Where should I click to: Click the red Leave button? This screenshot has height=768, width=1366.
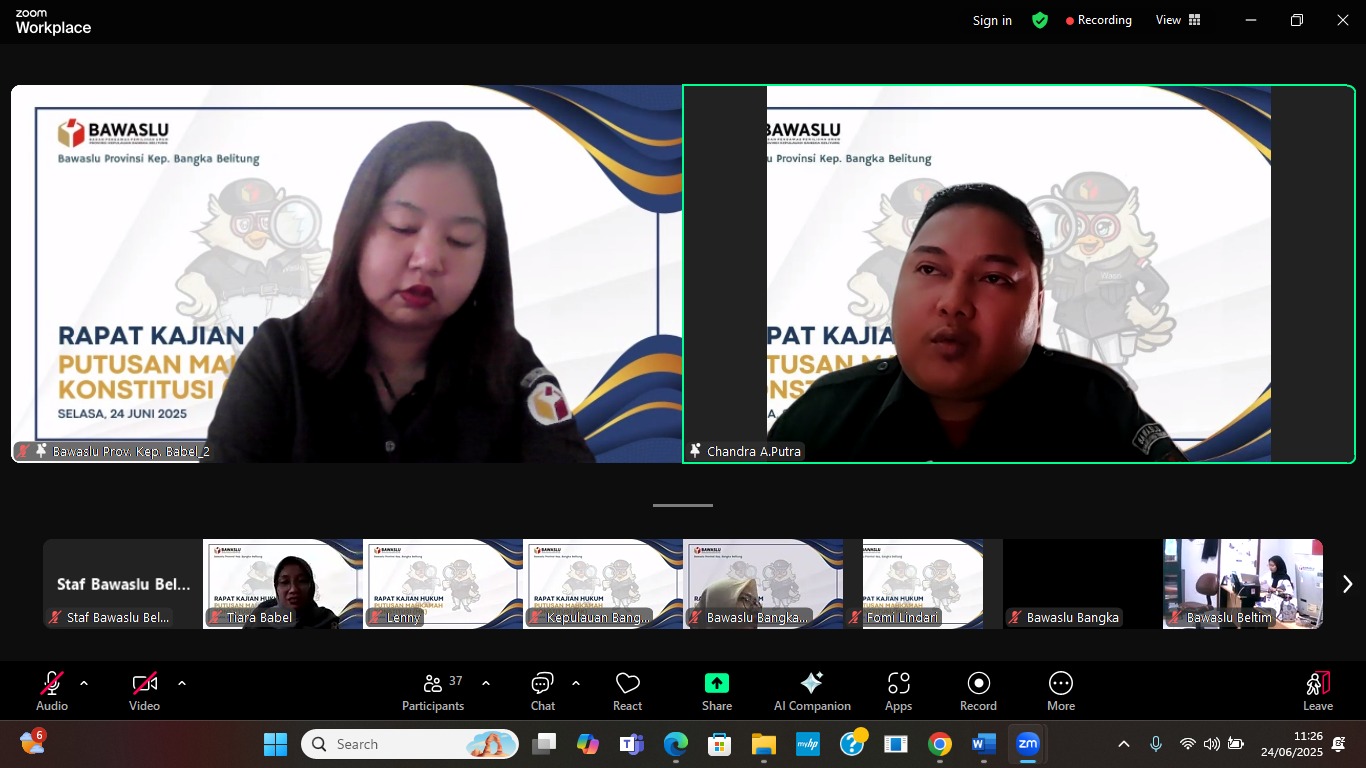click(1318, 690)
